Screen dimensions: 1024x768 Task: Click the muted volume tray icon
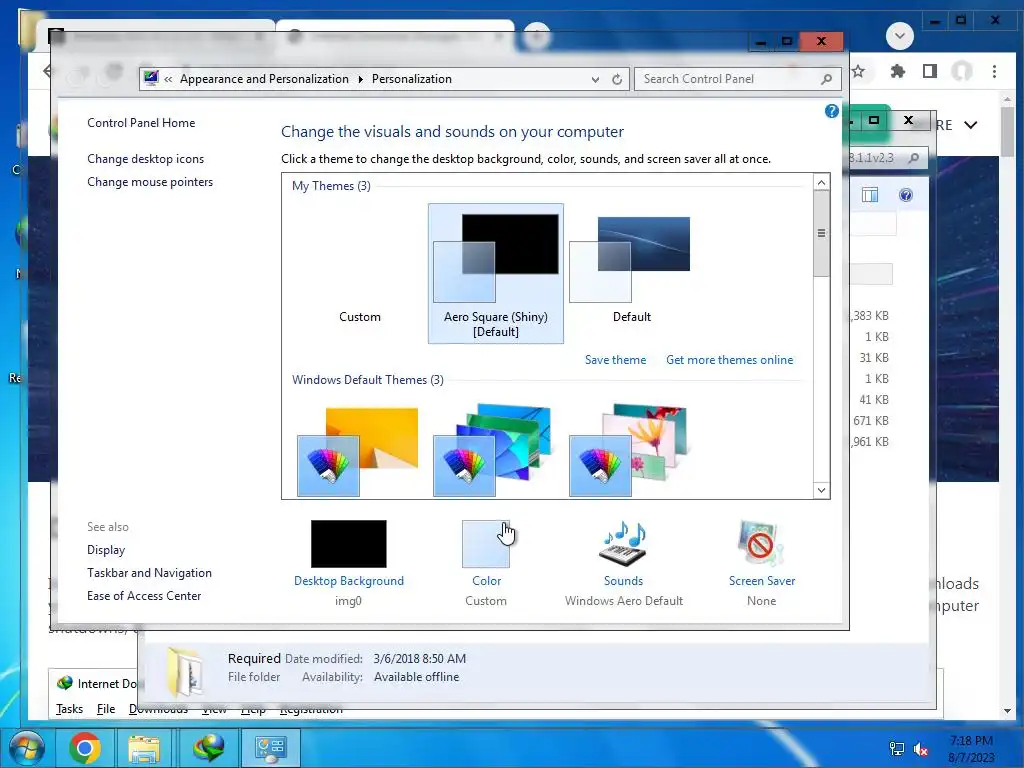(921, 749)
